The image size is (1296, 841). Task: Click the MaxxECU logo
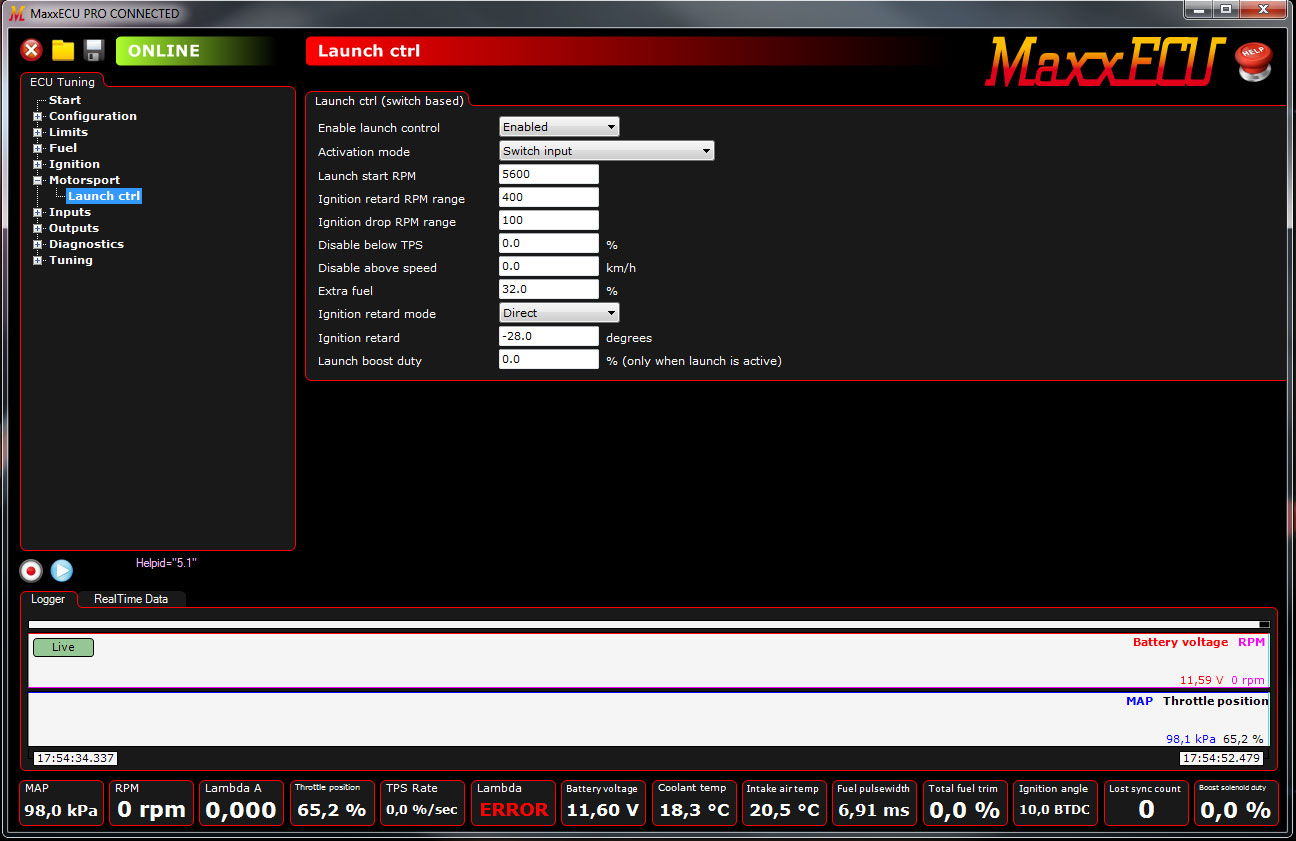tap(1106, 62)
